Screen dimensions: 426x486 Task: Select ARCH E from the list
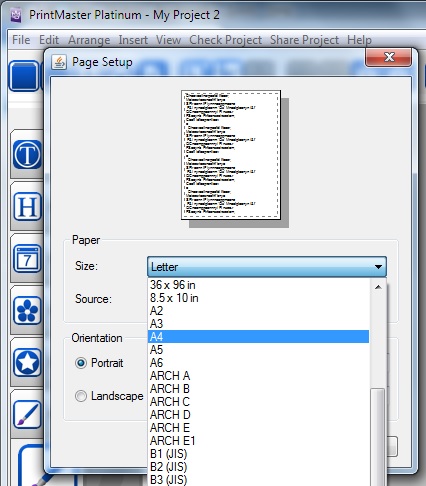click(x=258, y=428)
